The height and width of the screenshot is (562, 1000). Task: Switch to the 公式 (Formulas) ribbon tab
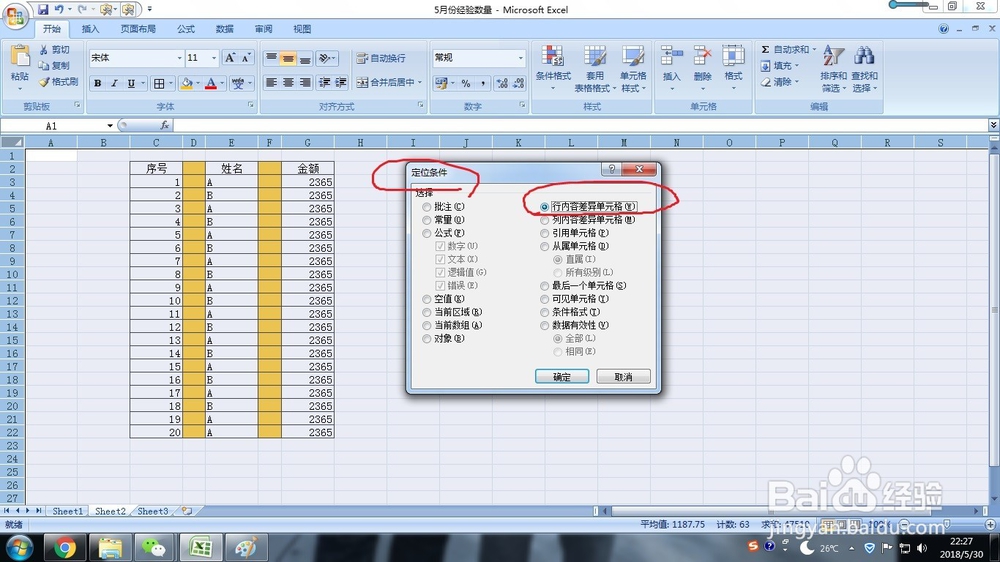click(x=186, y=29)
